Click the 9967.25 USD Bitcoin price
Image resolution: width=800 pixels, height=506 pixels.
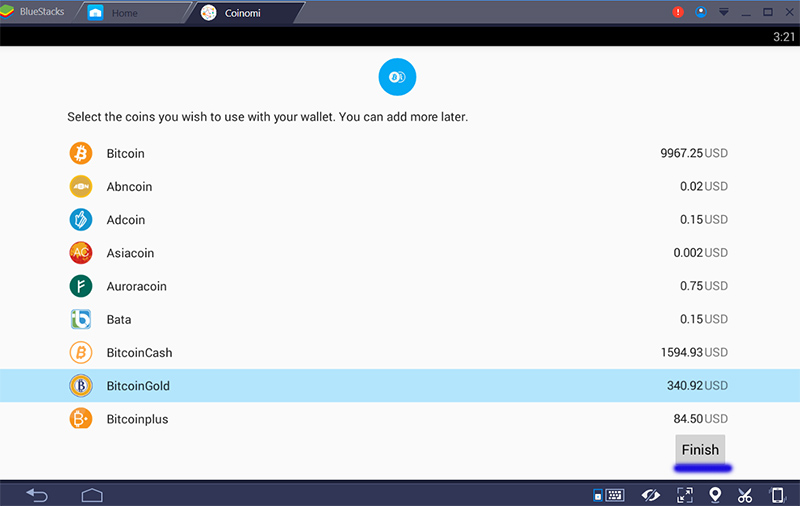[x=694, y=153]
